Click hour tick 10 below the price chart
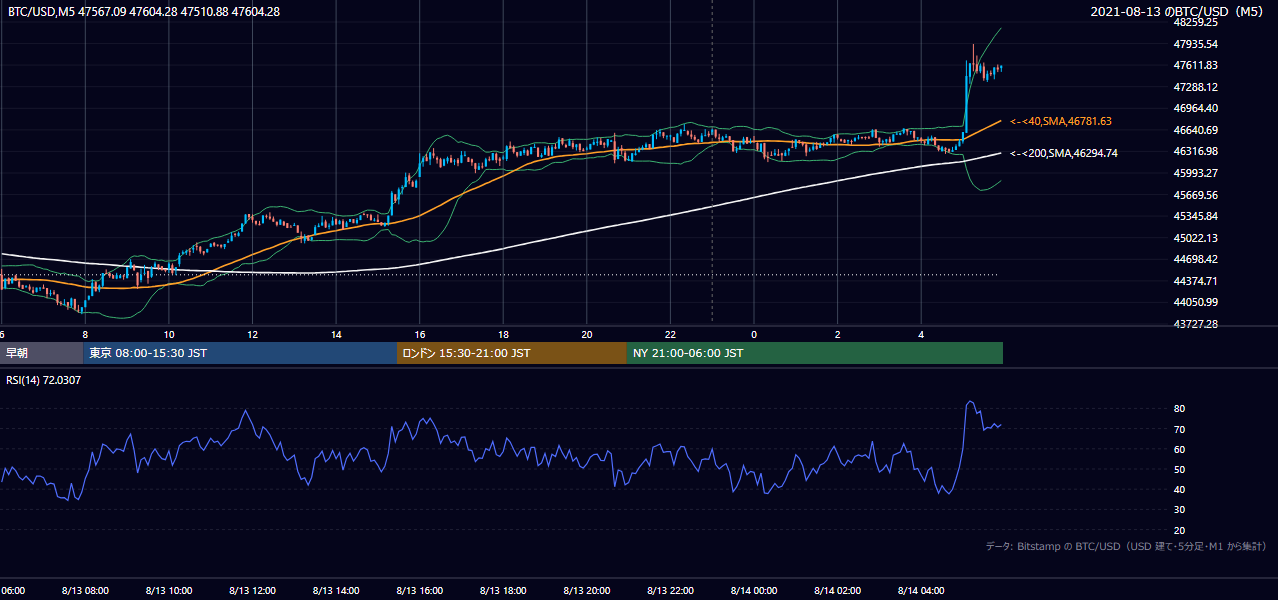1278x600 pixels. pyautogui.click(x=169, y=334)
